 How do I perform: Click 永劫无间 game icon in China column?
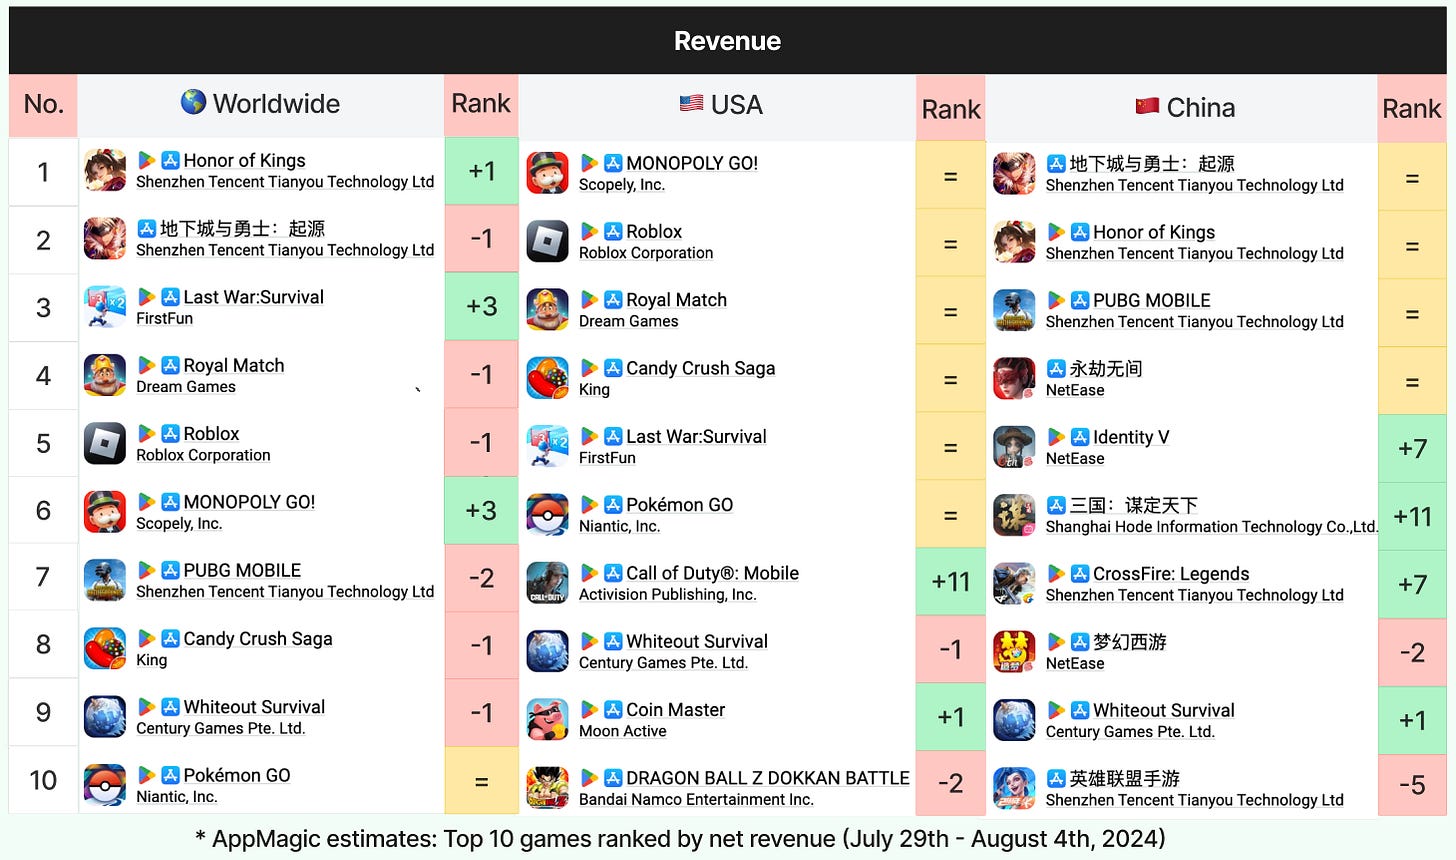(1014, 378)
